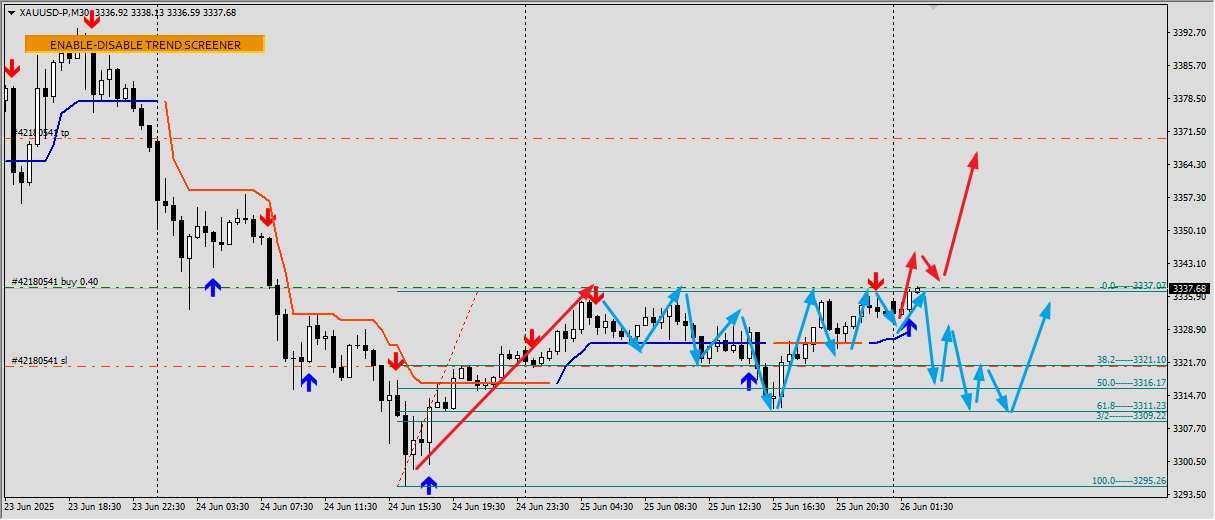
Task: Click the red down arrow above the latest candles
Action: coord(875,281)
